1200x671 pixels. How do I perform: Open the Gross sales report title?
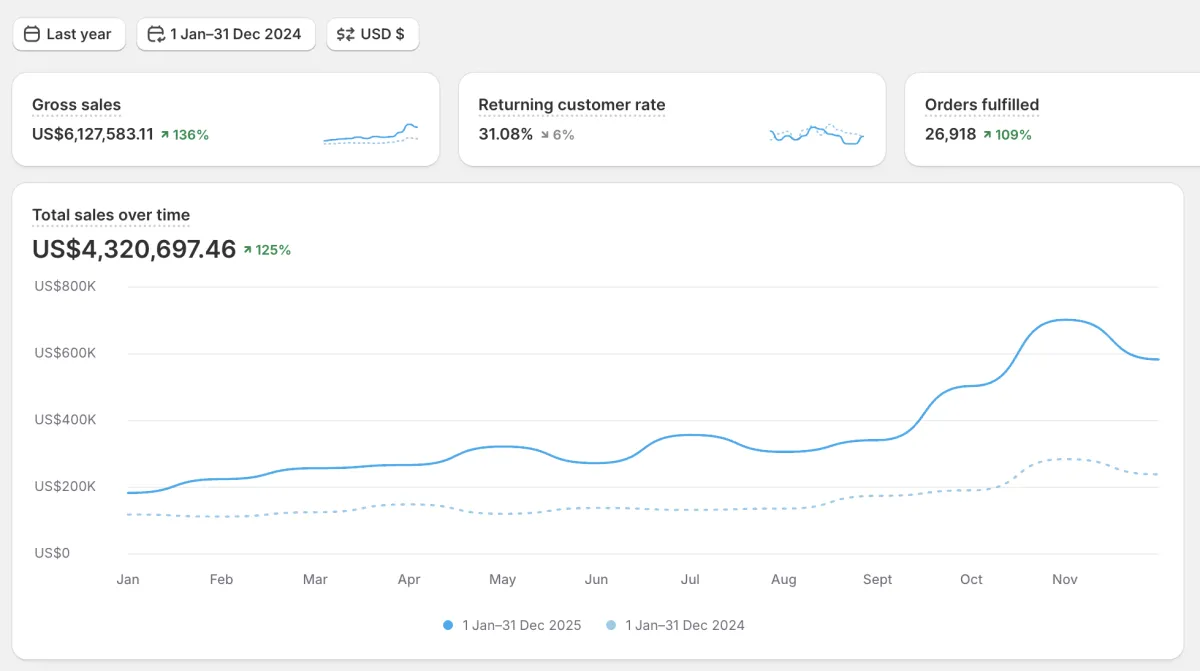coord(76,105)
